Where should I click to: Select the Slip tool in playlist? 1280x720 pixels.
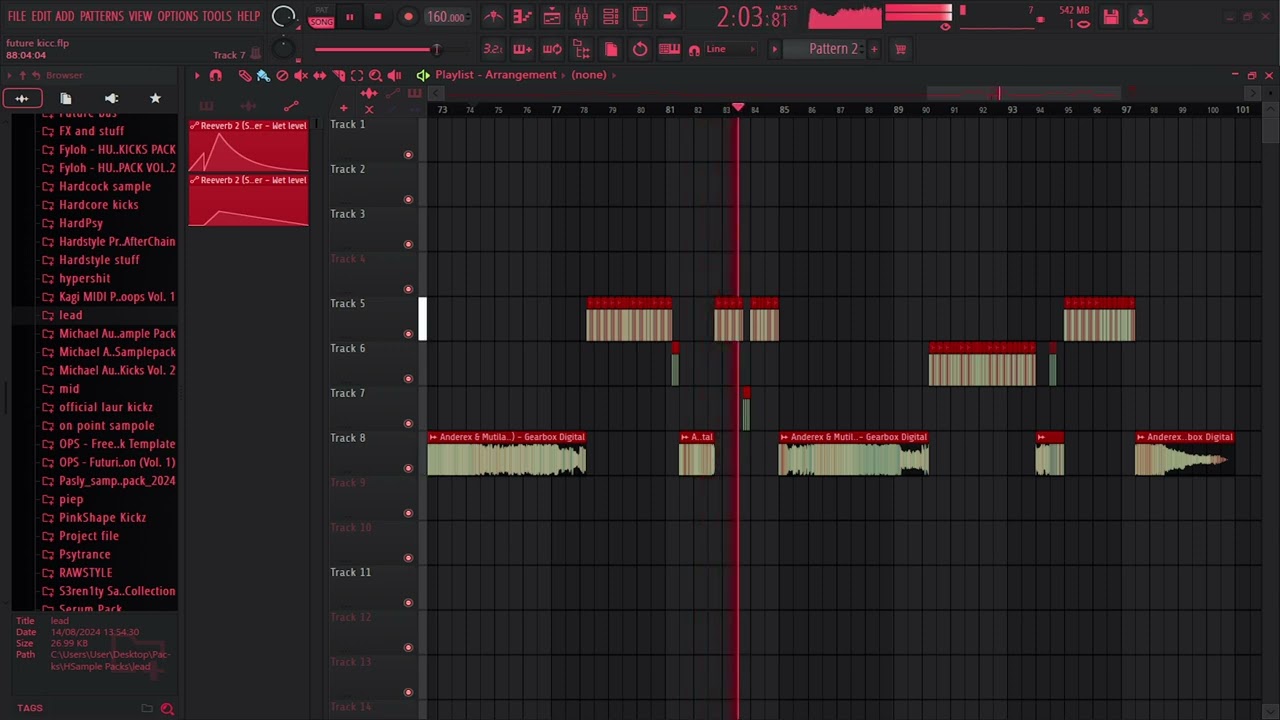[319, 75]
